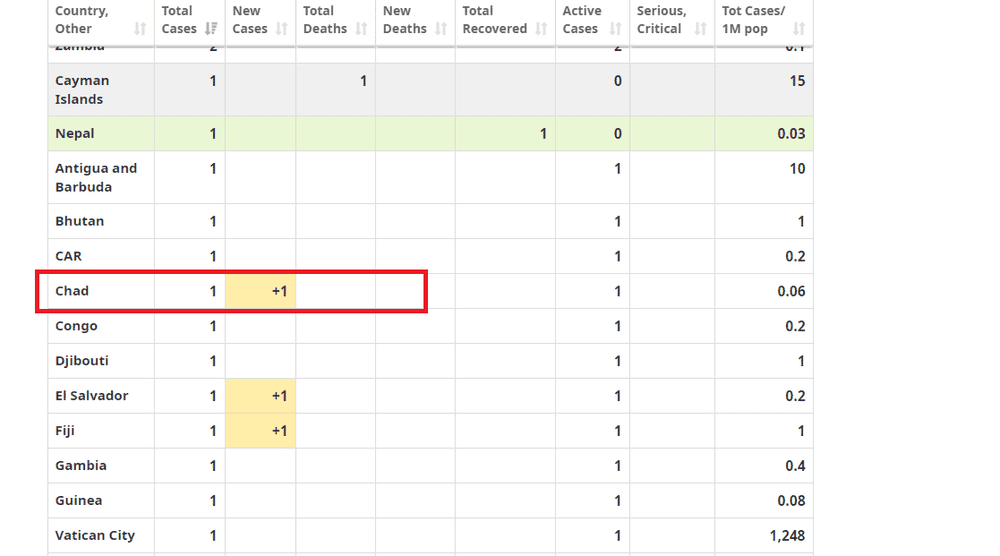Select the Nepal row name

coord(75,133)
